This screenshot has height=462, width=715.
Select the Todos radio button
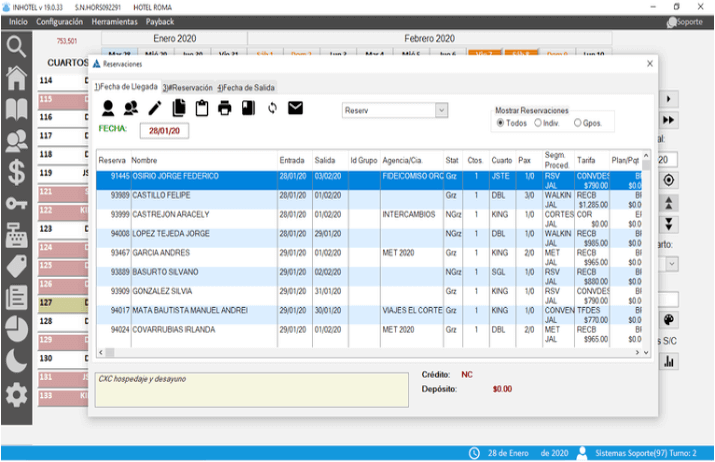click(501, 123)
